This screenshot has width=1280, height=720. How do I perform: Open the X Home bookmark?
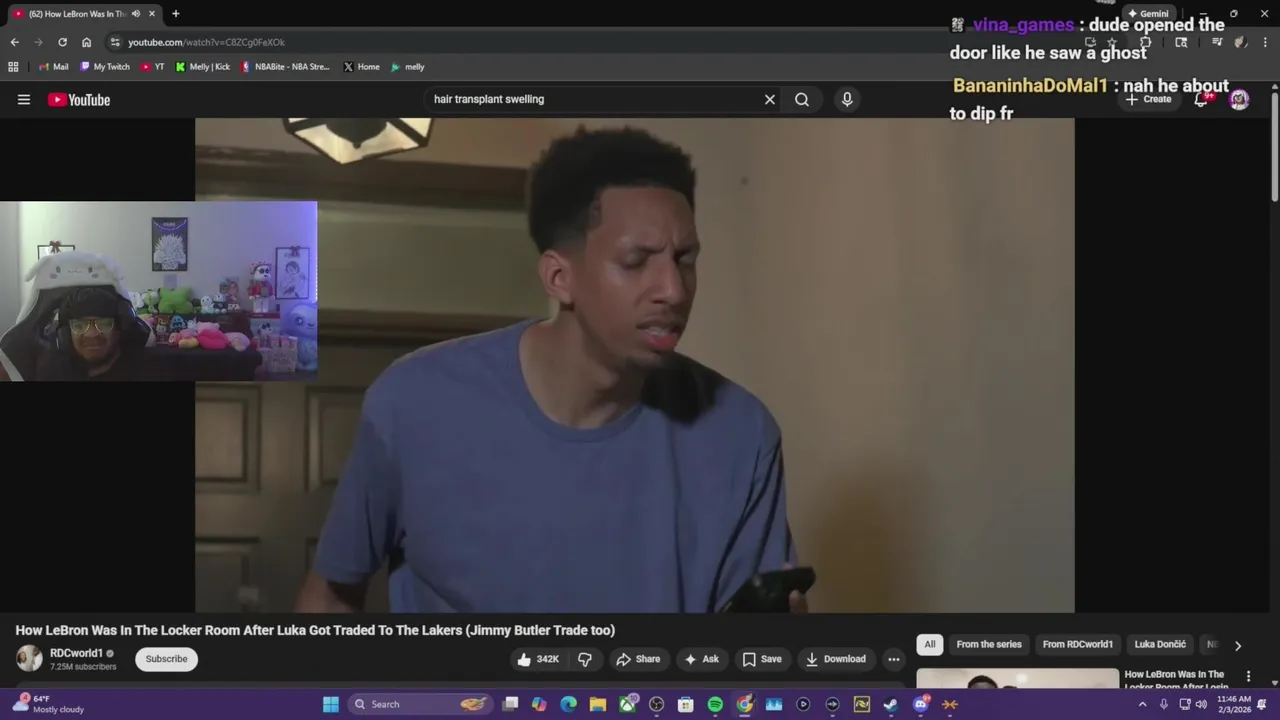[x=361, y=67]
